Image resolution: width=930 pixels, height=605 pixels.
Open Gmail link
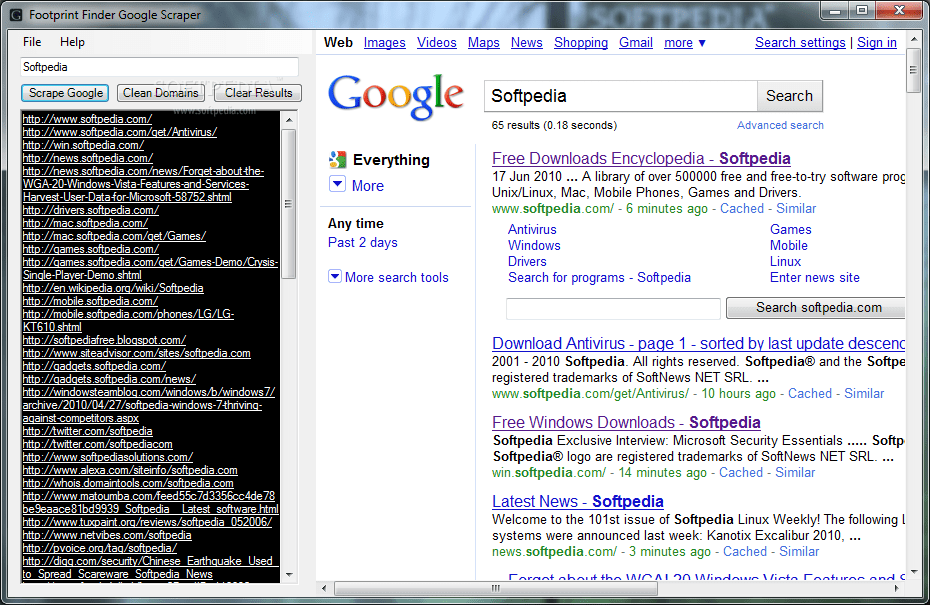pos(636,43)
